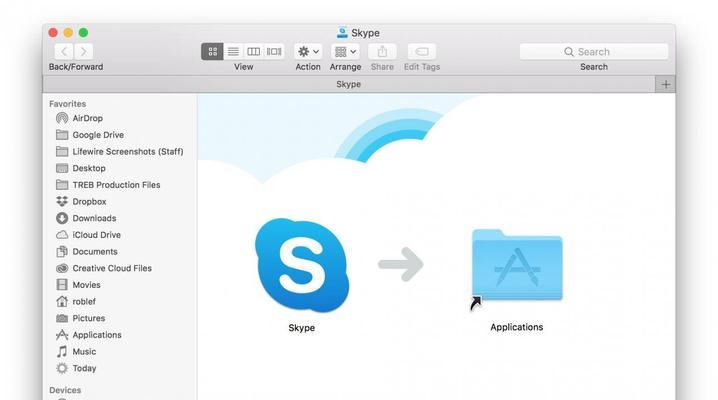
Task: Click the Back arrow button
Action: click(x=65, y=52)
